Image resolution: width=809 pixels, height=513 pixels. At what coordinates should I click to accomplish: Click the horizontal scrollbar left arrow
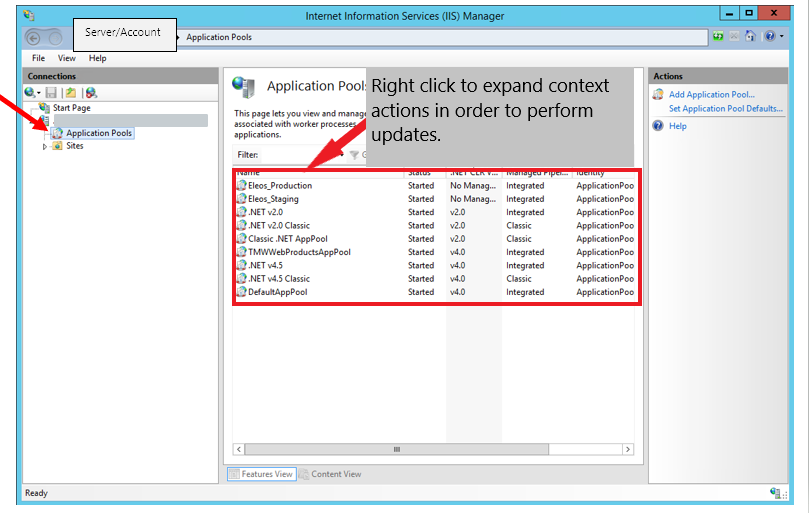pos(238,450)
